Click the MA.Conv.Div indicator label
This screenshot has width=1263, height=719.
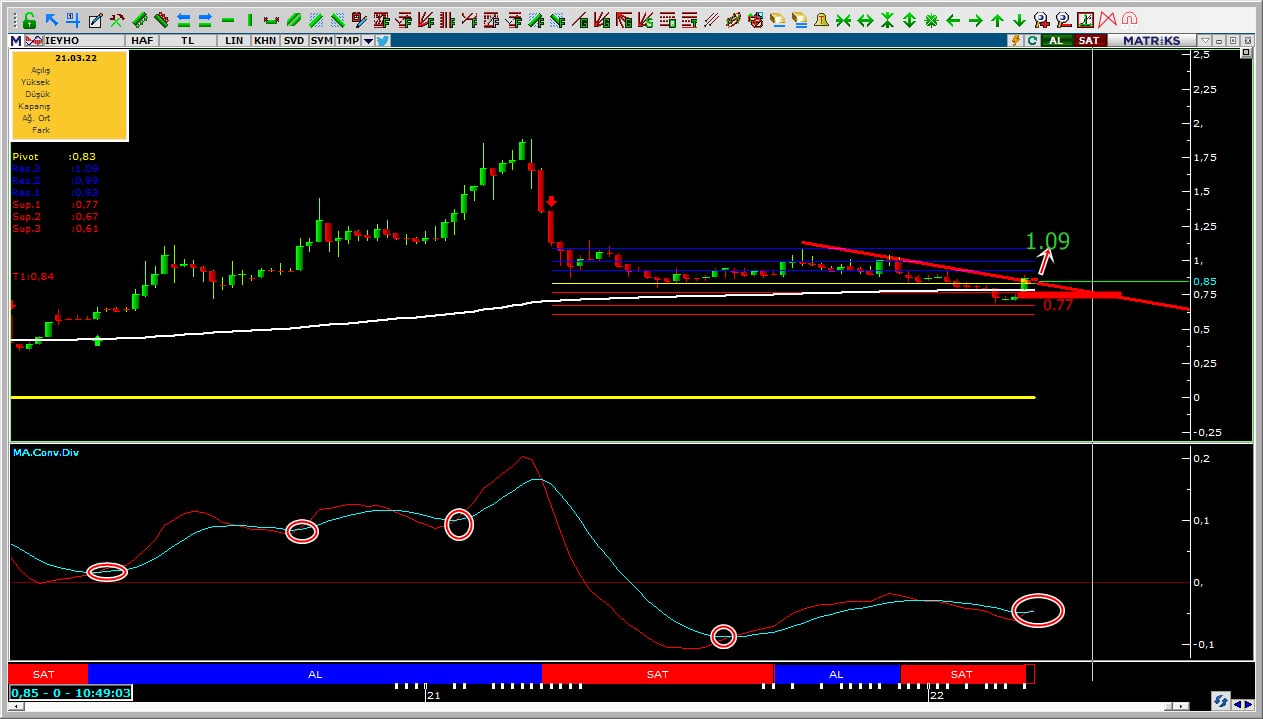click(46, 453)
